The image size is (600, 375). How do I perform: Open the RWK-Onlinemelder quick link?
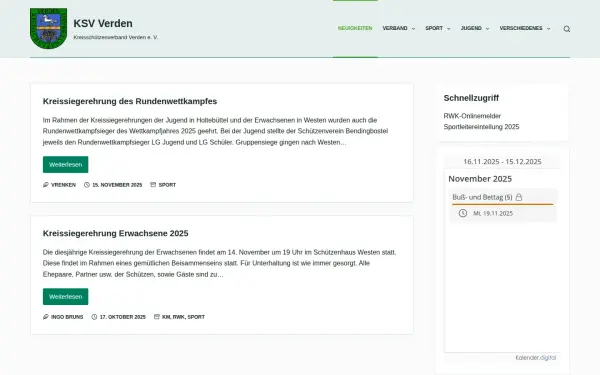point(472,116)
